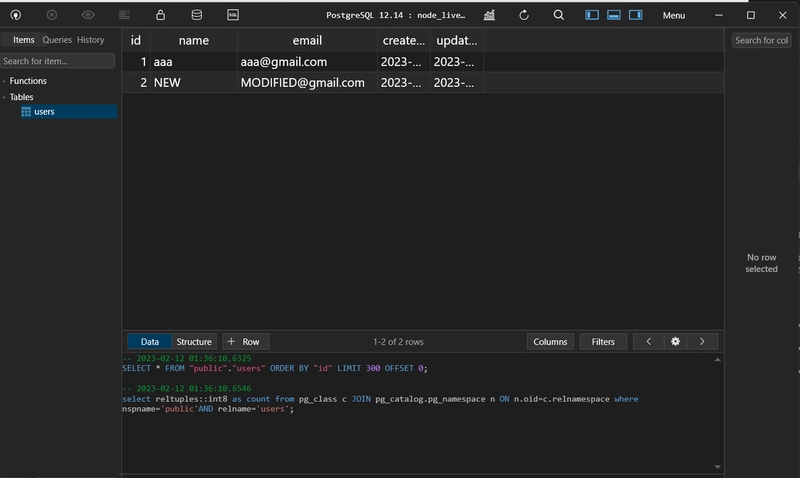Image resolution: width=800 pixels, height=478 pixels.
Task: Open the Columns button
Action: (550, 341)
